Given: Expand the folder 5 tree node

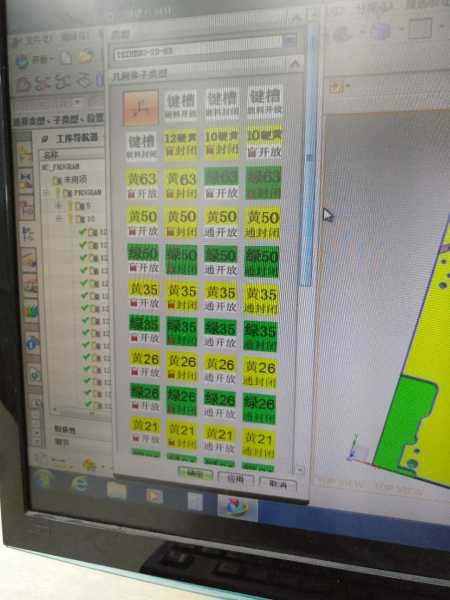Looking at the screenshot, I should coord(59,205).
